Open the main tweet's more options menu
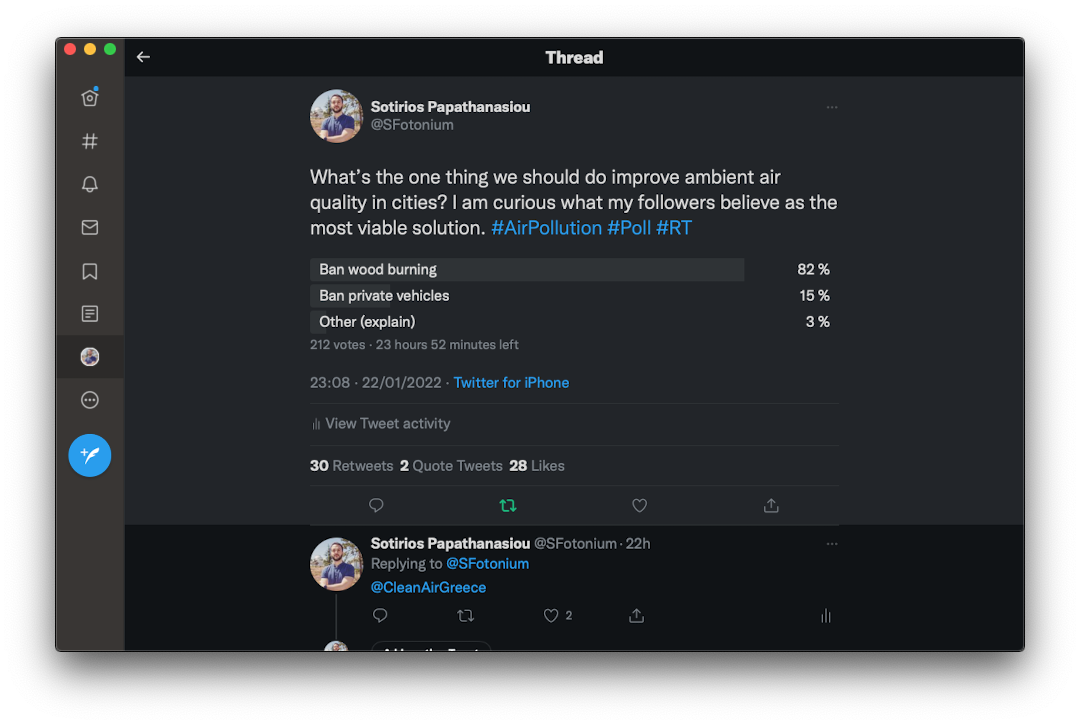 pos(832,107)
